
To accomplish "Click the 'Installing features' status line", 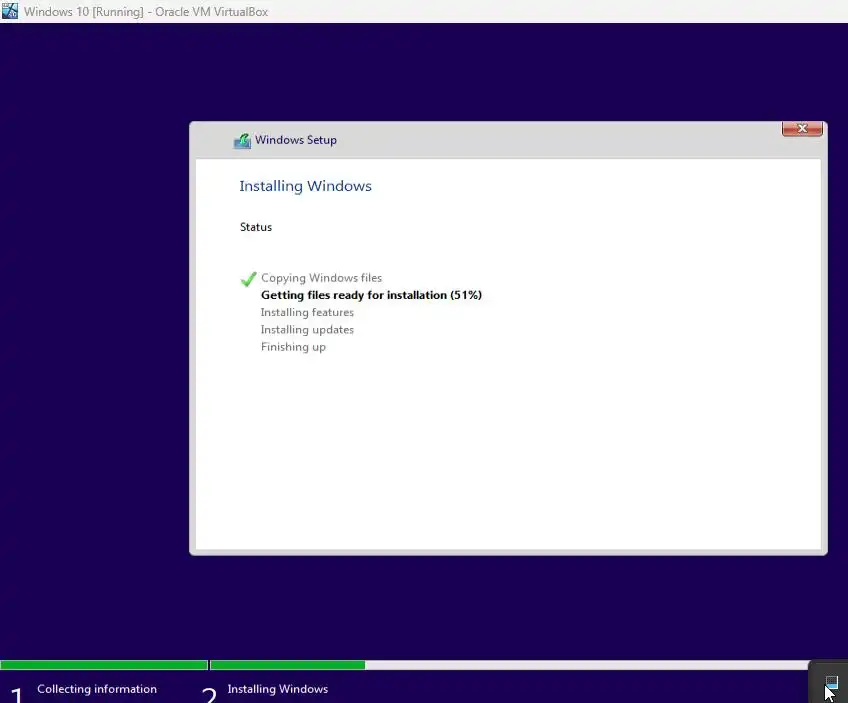I will [307, 313].
